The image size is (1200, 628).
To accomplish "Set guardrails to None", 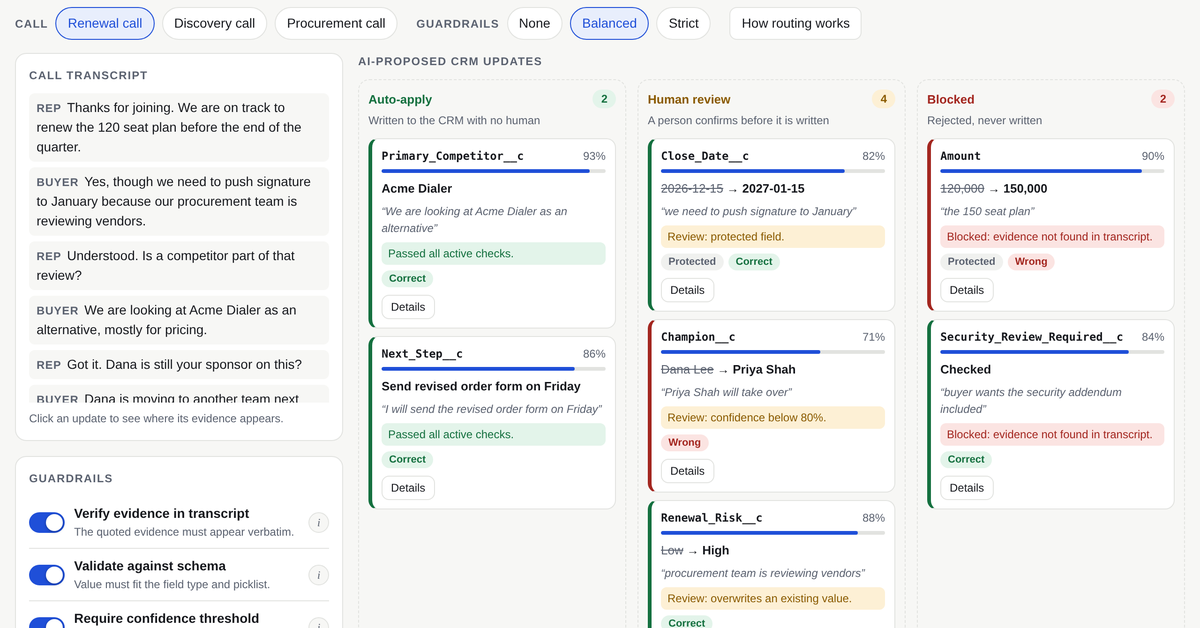I will pyautogui.click(x=534, y=23).
